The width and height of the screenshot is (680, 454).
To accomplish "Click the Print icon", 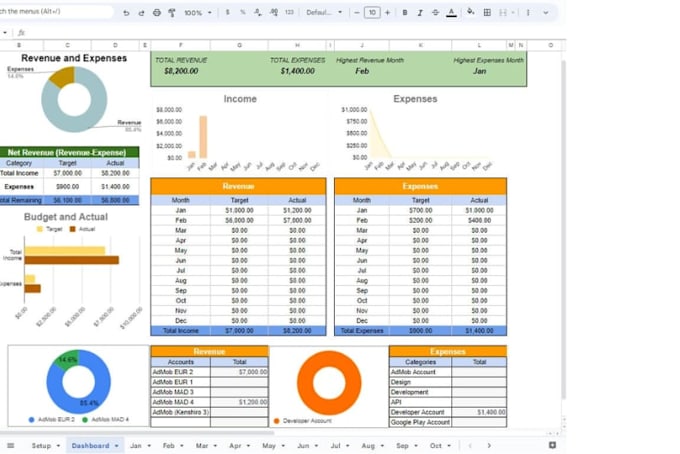I will click(157, 13).
